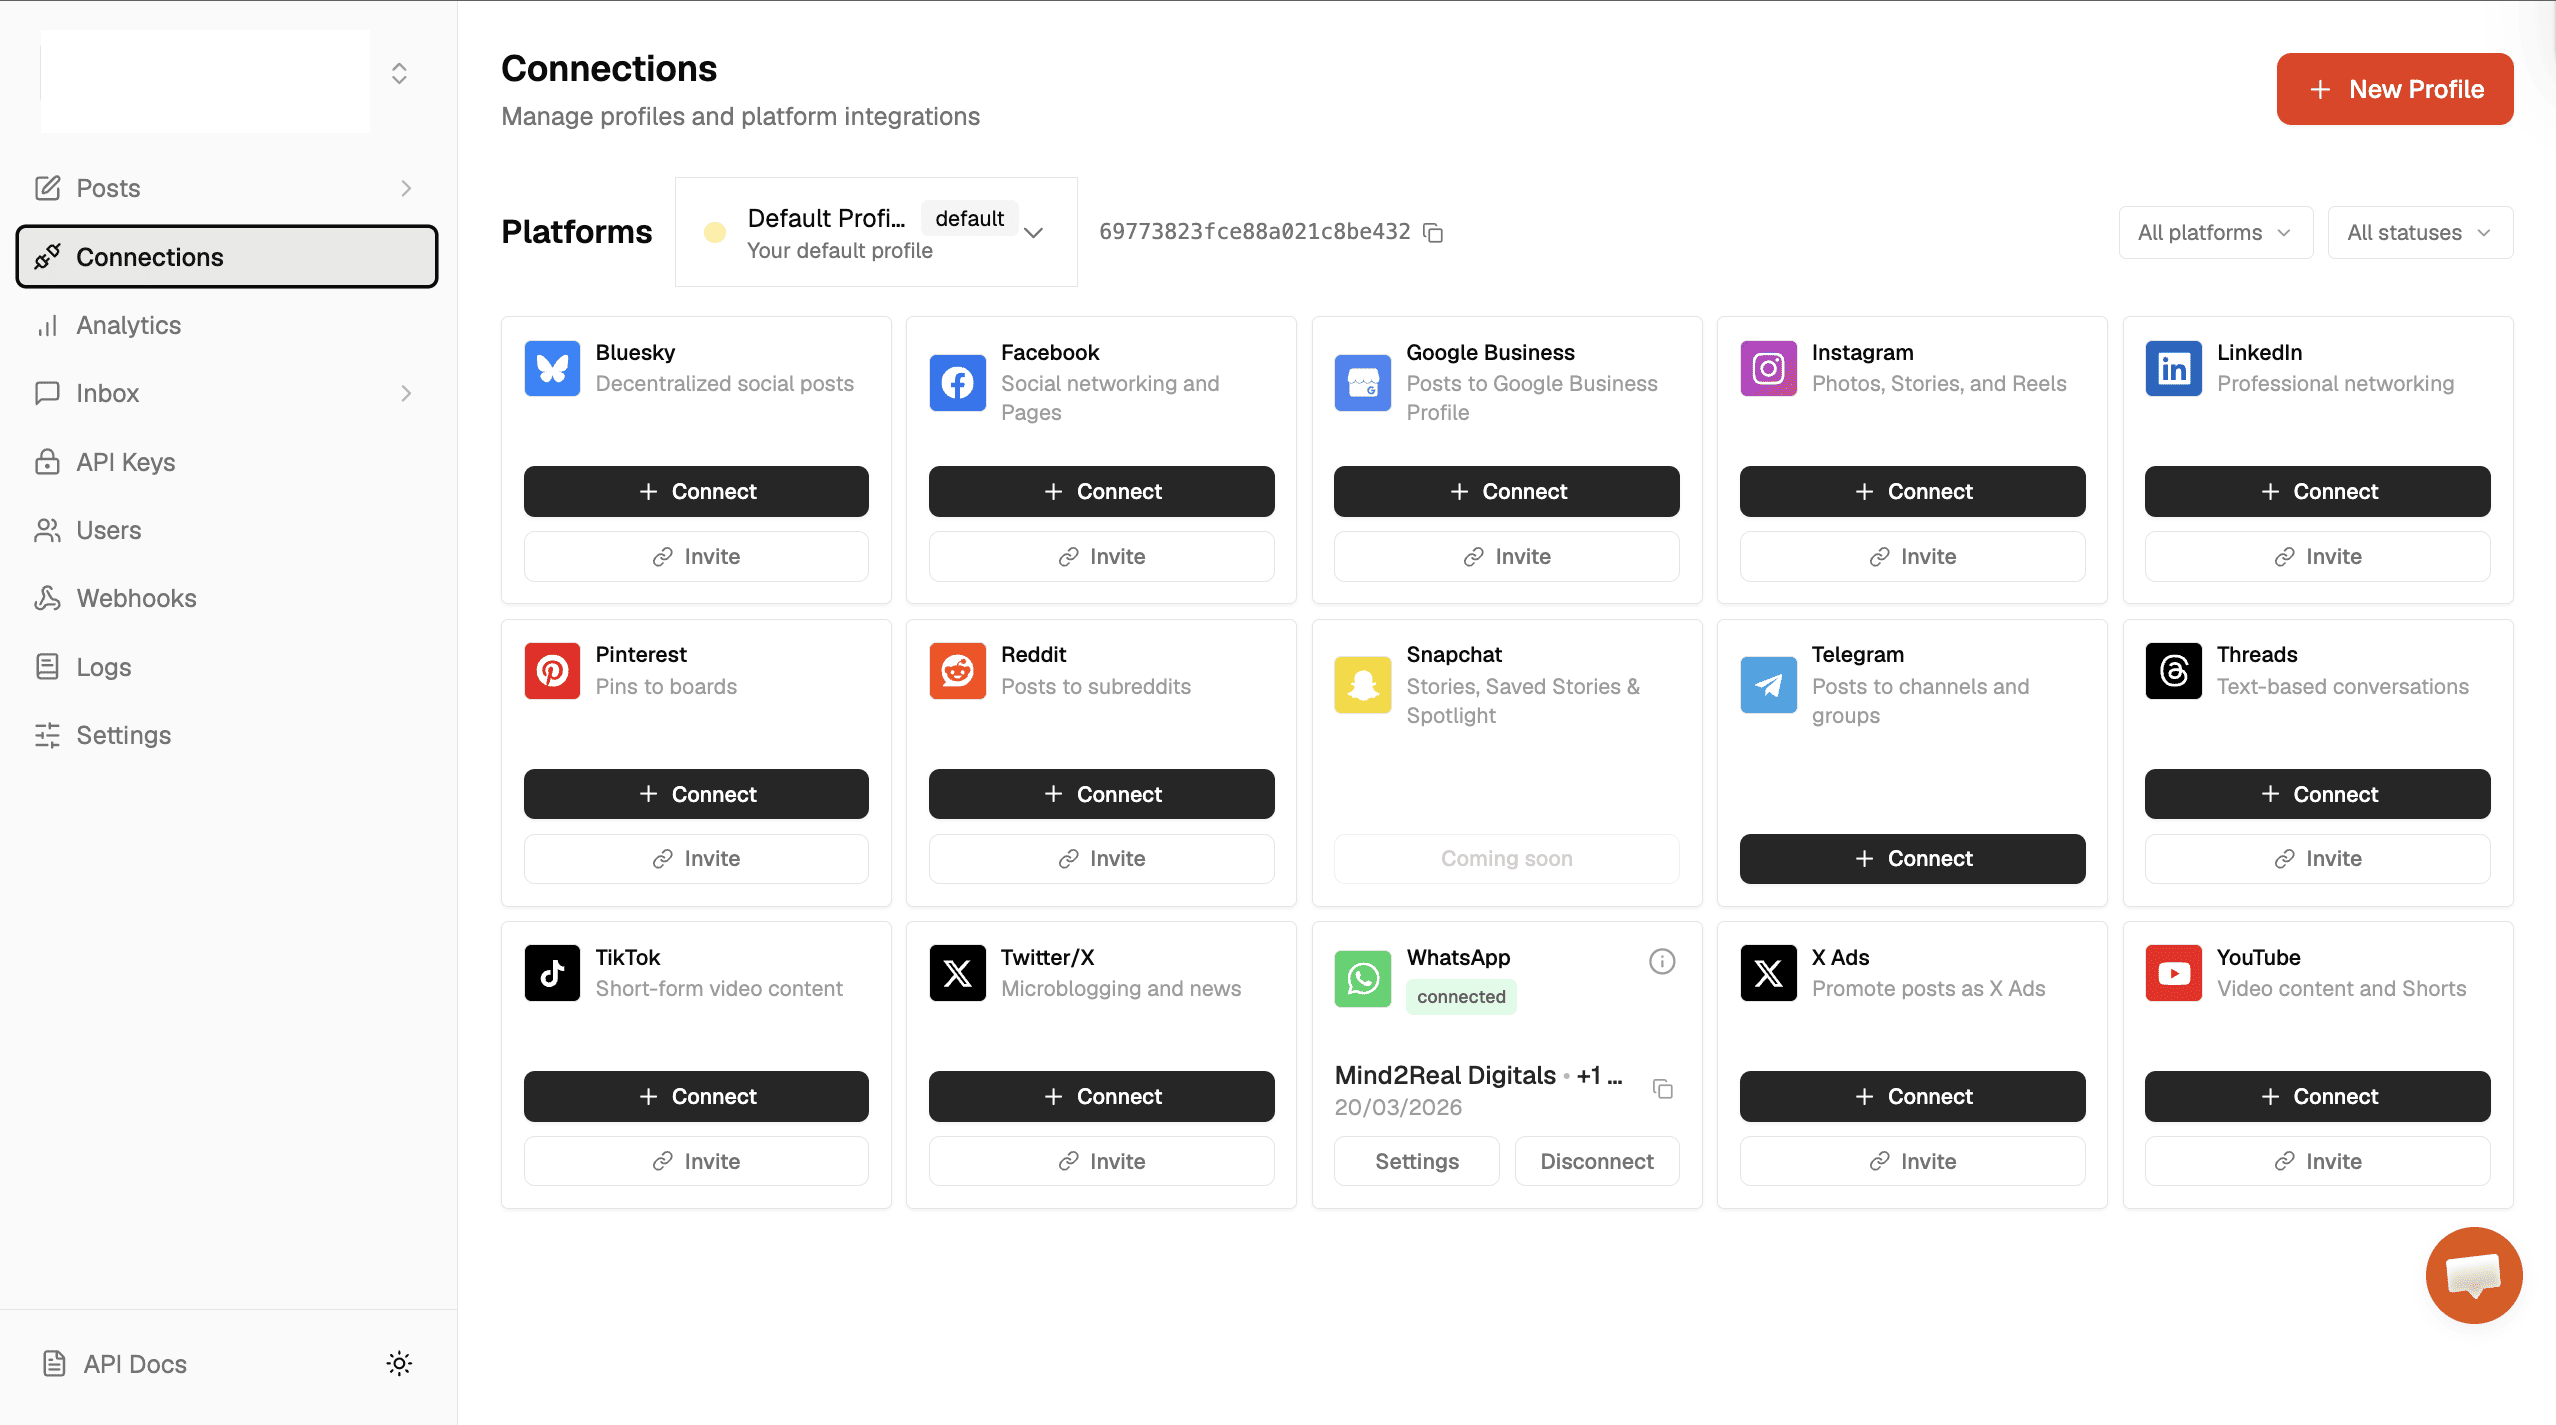The height and width of the screenshot is (1425, 2556).
Task: Open Analytics in sidebar
Action: 227,325
